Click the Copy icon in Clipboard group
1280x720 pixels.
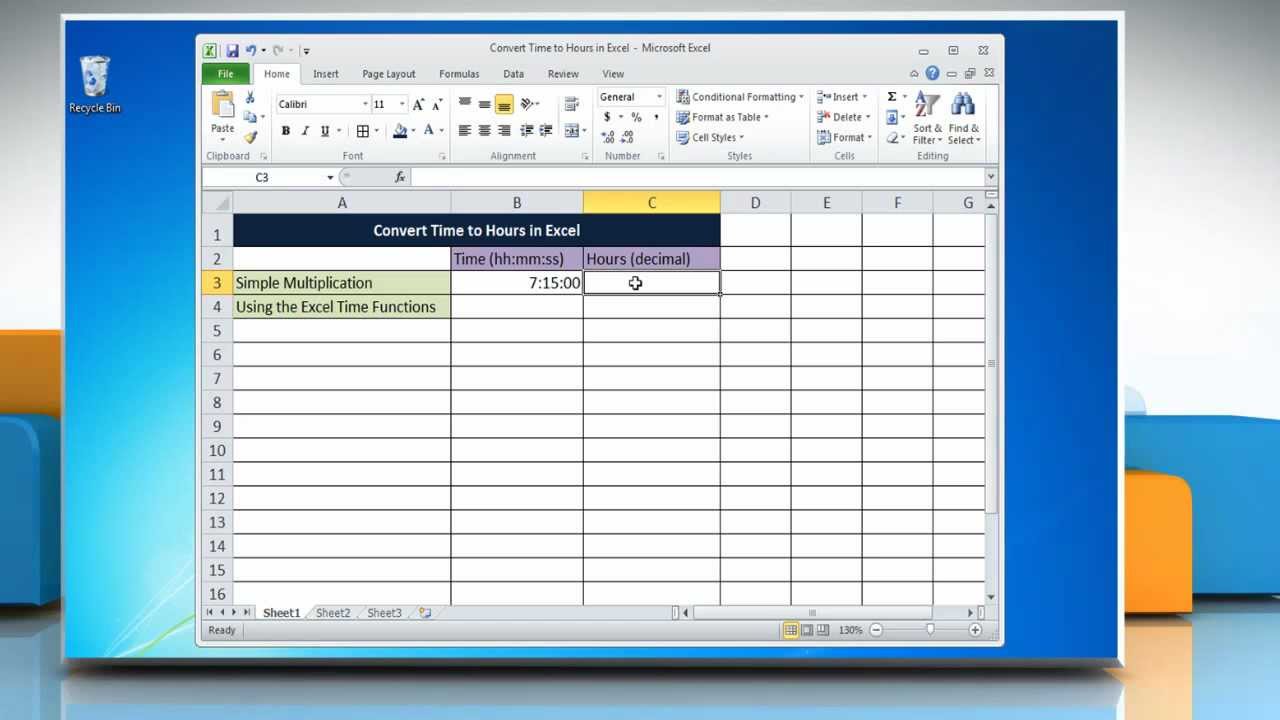point(249,117)
